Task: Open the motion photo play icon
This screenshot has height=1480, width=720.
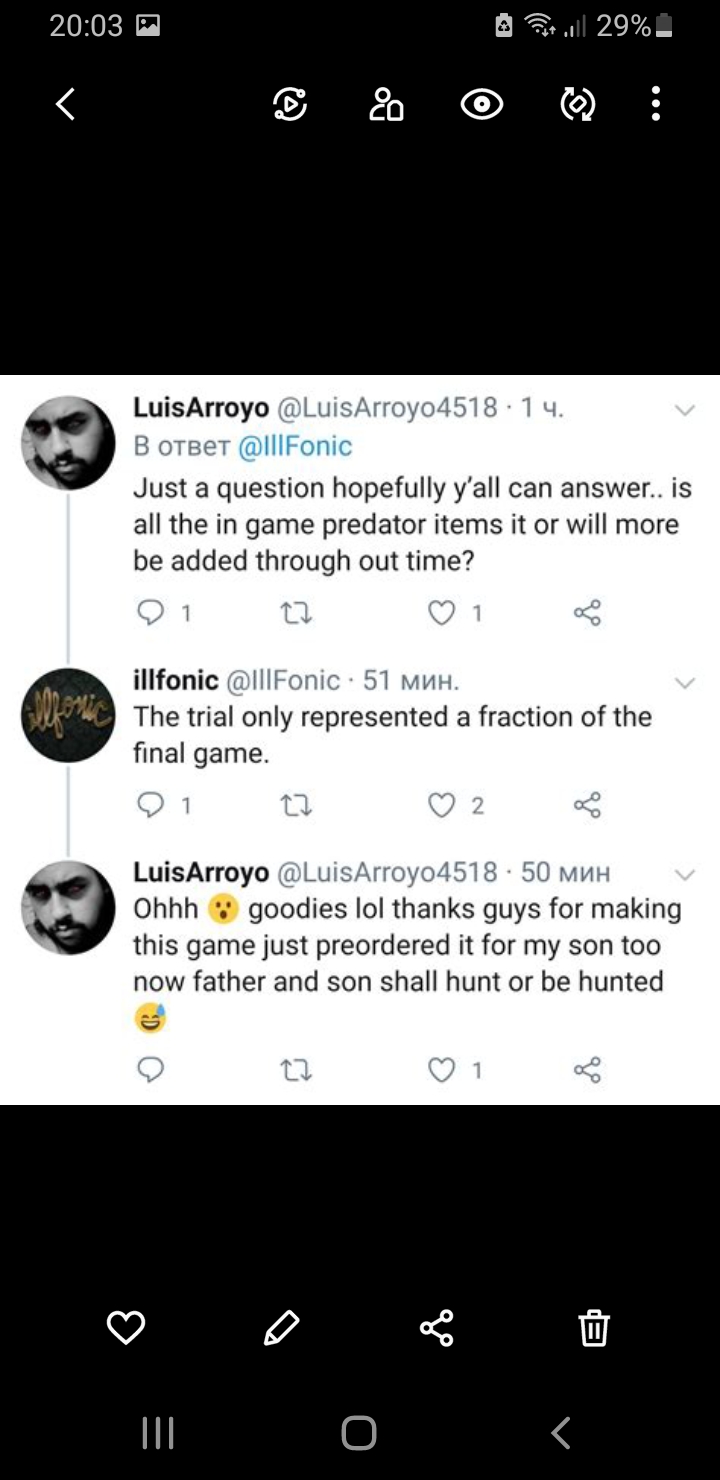Action: click(290, 104)
